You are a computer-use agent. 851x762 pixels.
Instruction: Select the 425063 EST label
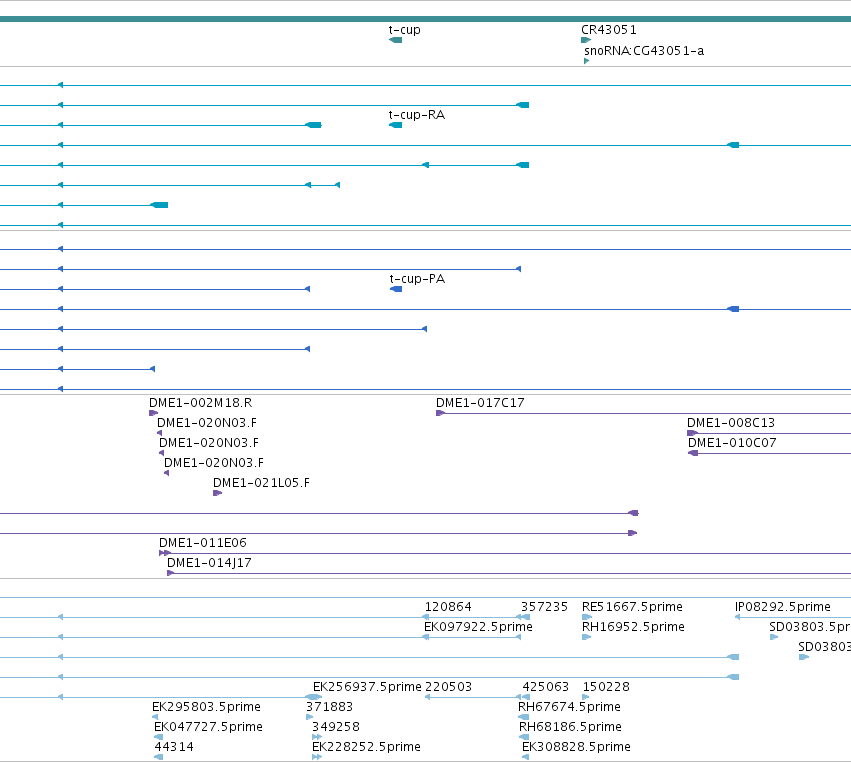pyautogui.click(x=545, y=687)
